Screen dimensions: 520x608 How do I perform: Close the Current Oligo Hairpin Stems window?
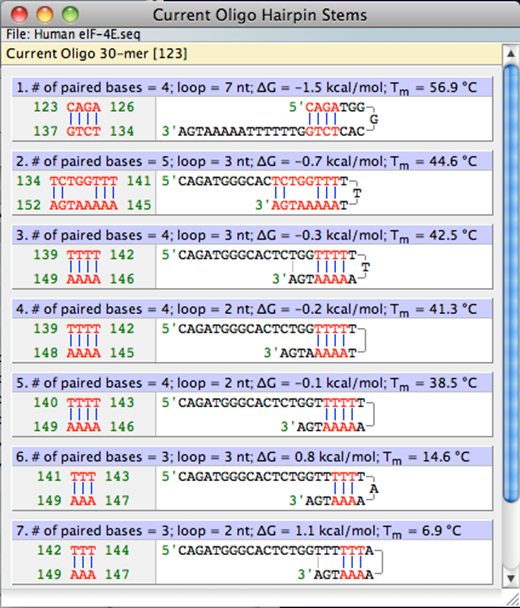19,15
